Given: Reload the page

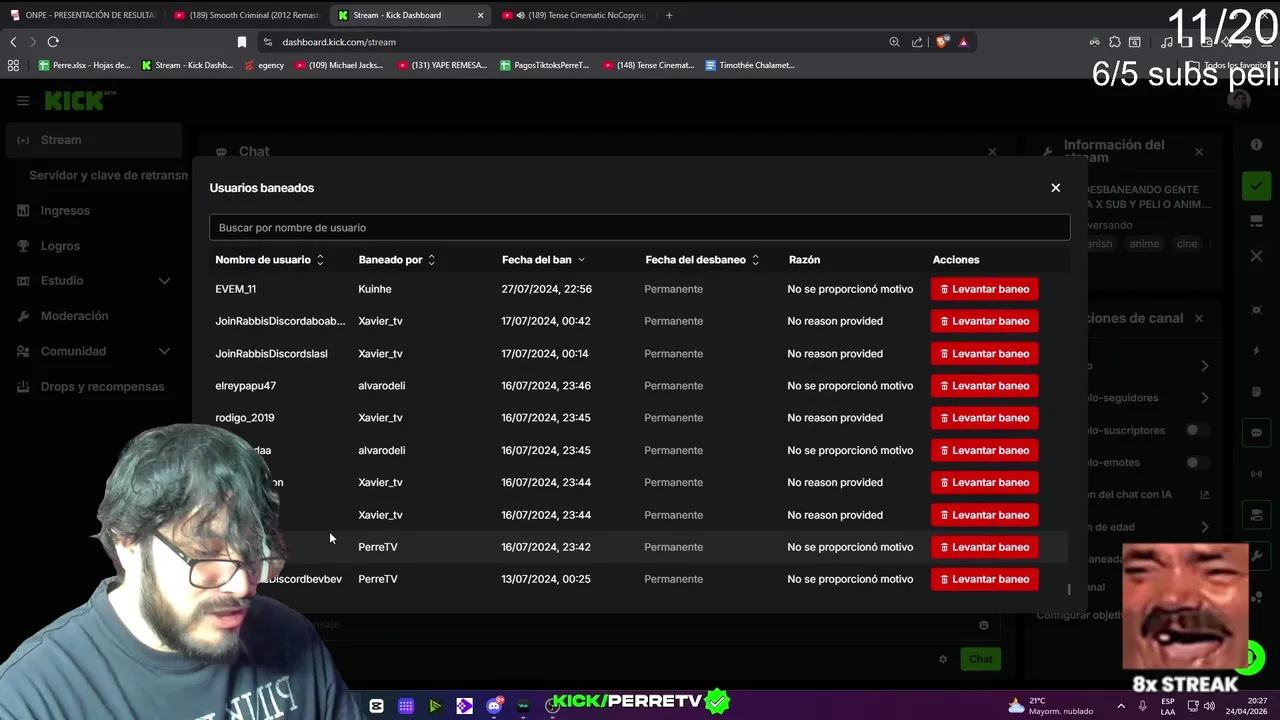Looking at the screenshot, I should click(53, 42).
